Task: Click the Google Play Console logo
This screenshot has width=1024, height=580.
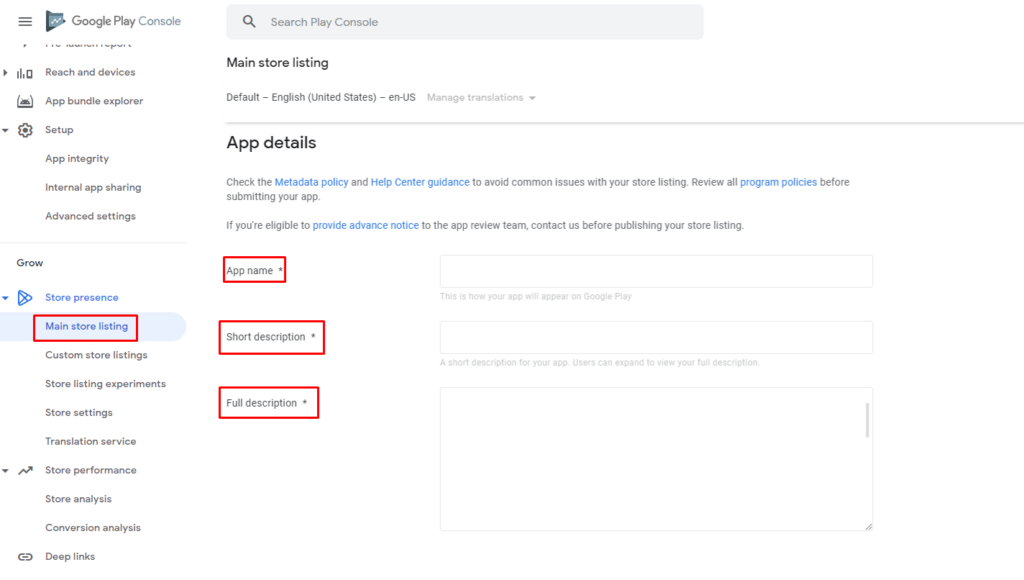Action: (113, 21)
